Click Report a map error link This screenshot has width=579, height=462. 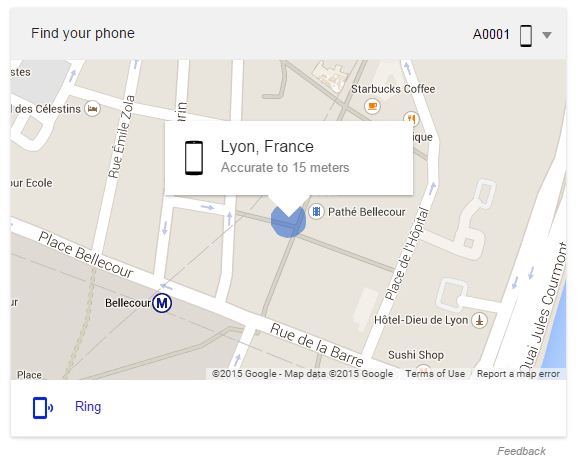click(518, 374)
